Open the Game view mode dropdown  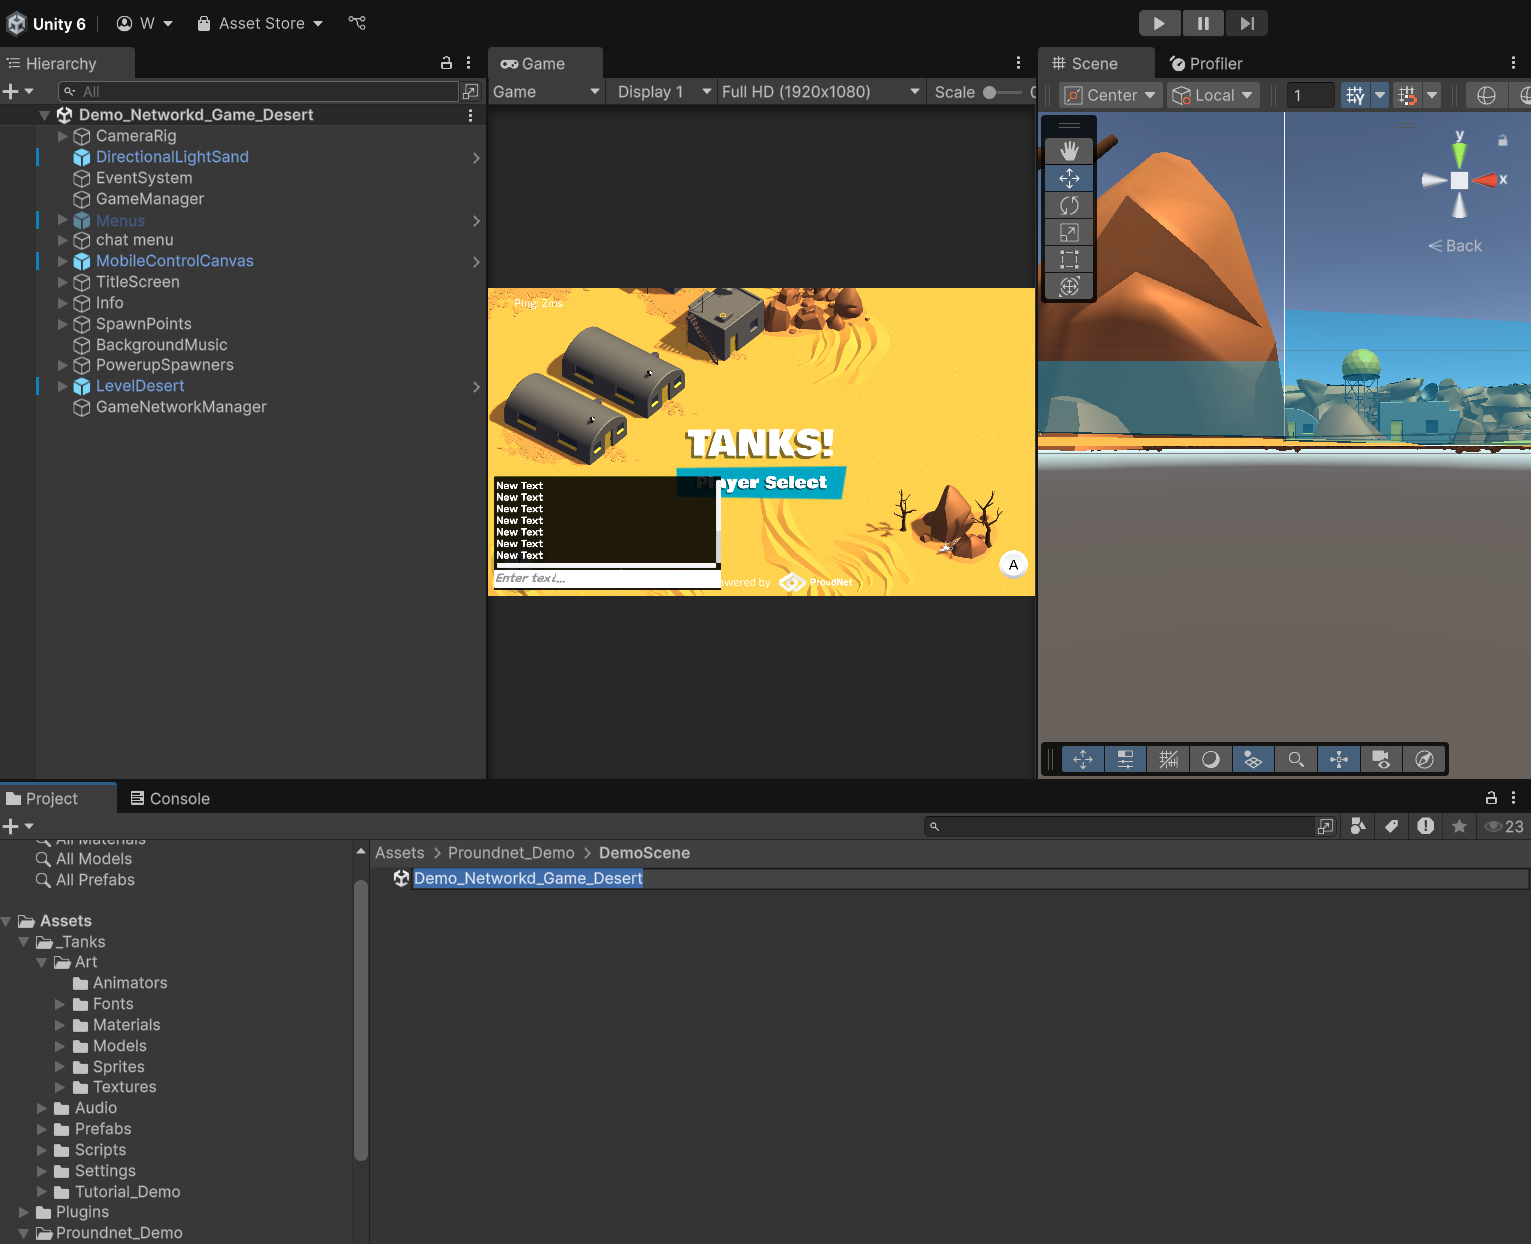(x=546, y=92)
